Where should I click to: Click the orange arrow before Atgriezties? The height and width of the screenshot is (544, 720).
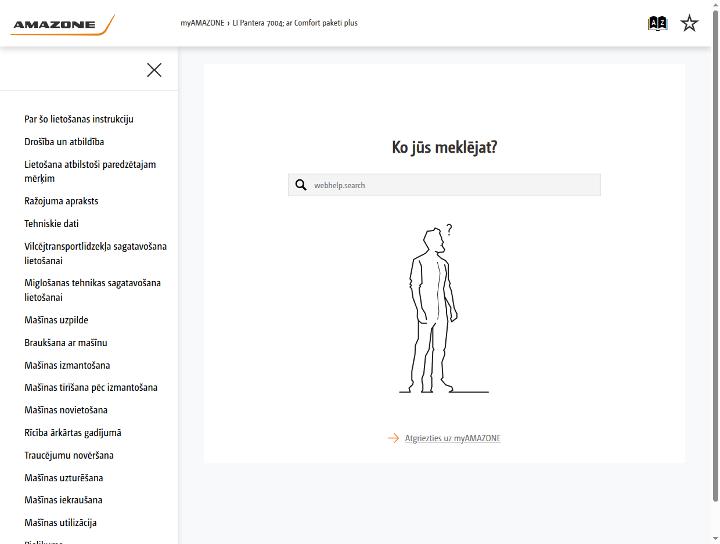pos(394,438)
